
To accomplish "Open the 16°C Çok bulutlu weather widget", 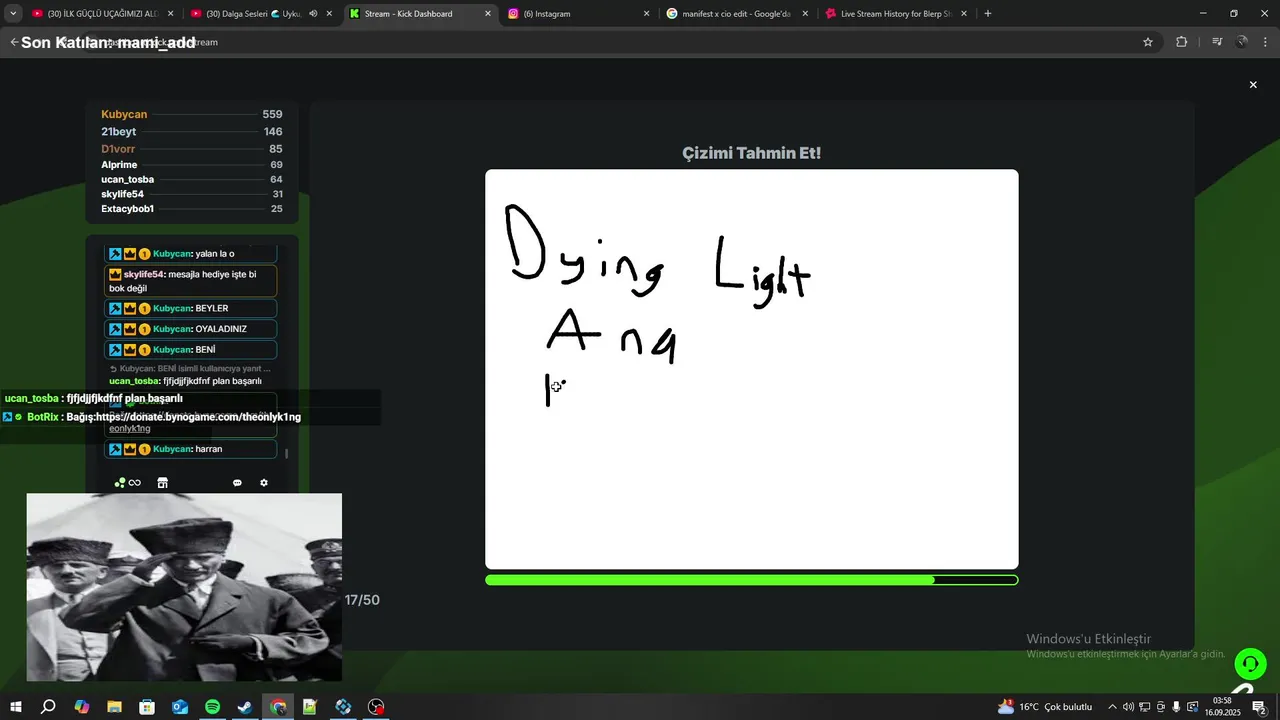I will point(1045,707).
